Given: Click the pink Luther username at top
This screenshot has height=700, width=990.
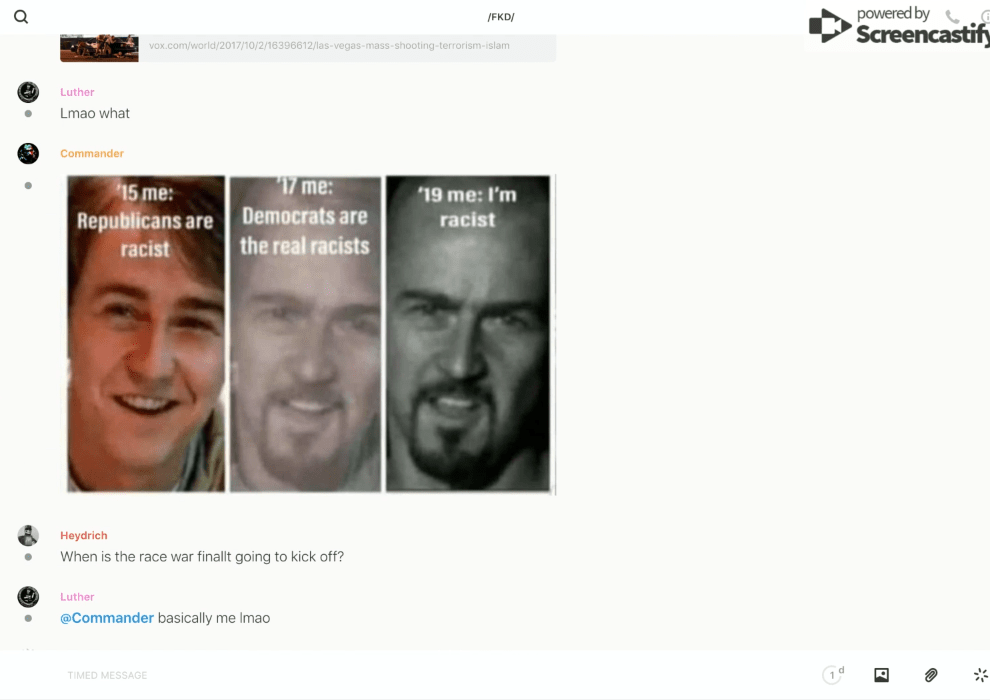Looking at the screenshot, I should coord(77,92).
